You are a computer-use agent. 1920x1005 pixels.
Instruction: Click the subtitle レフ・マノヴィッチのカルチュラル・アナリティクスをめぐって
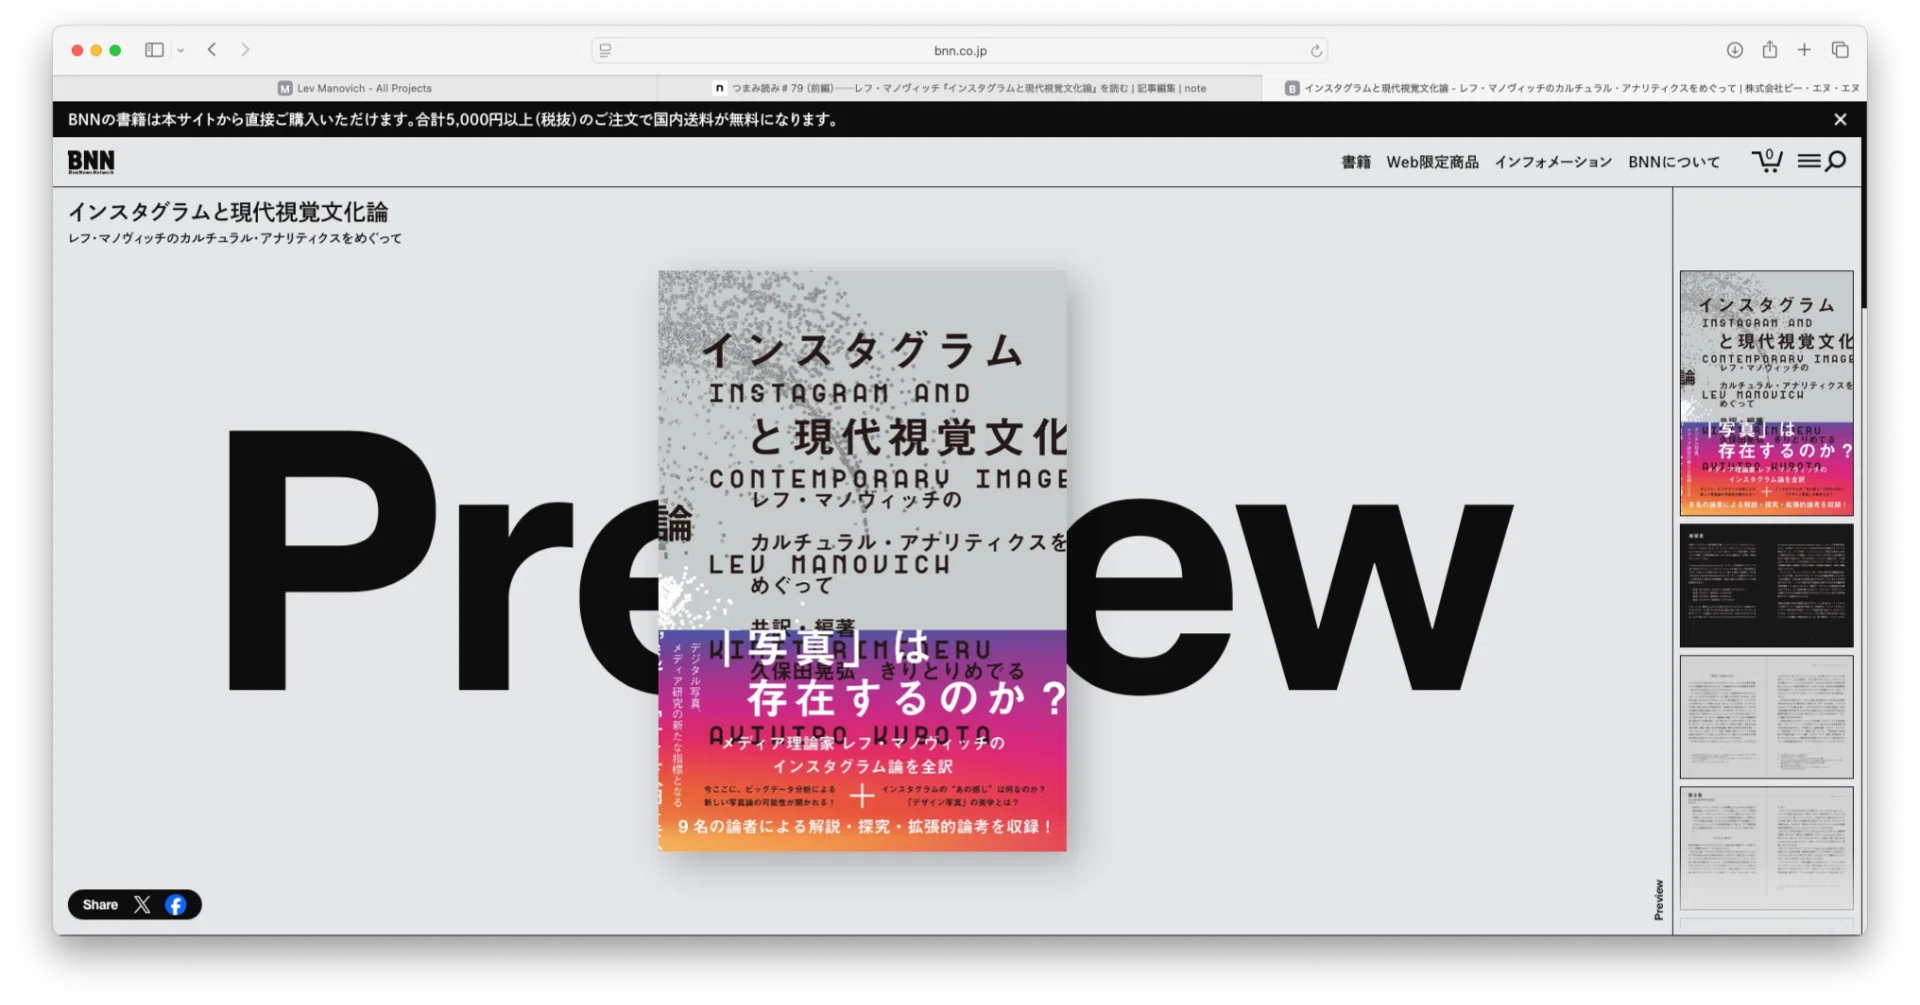tap(235, 238)
